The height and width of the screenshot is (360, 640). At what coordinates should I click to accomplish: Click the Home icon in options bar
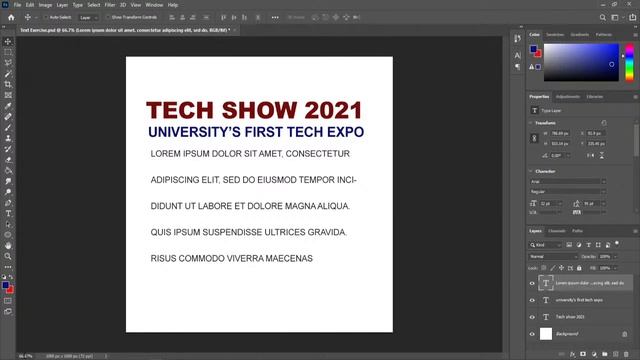pyautogui.click(x=11, y=17)
